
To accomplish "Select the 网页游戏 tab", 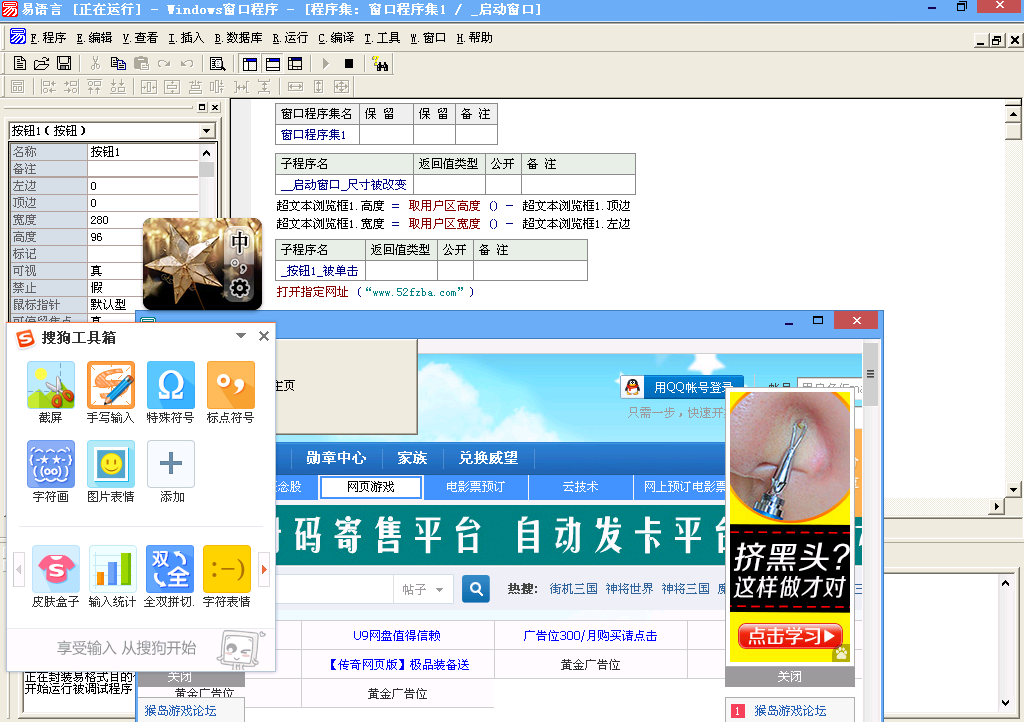I will (x=370, y=486).
